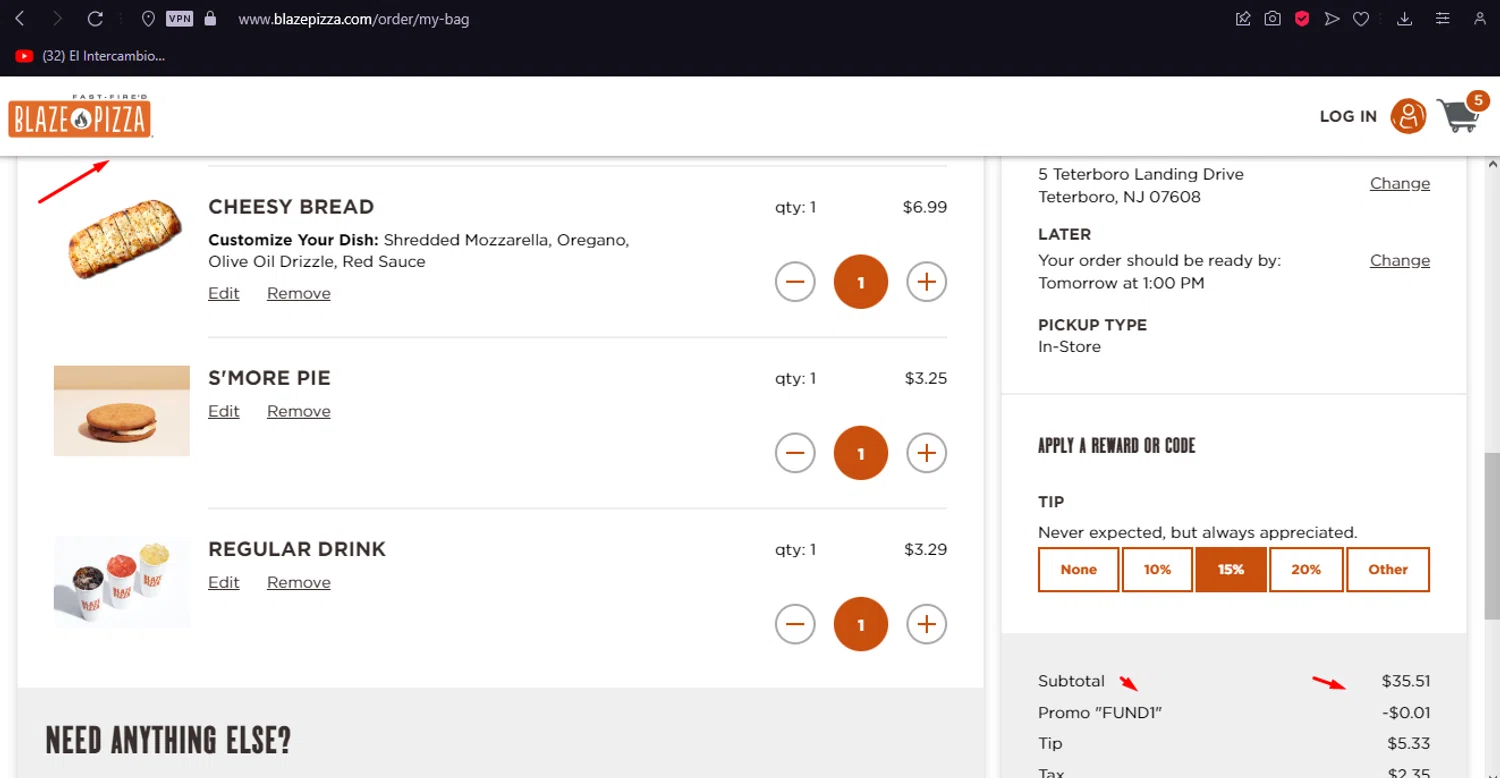
Task: Open browser easy setup sliders menu
Action: click(1442, 18)
